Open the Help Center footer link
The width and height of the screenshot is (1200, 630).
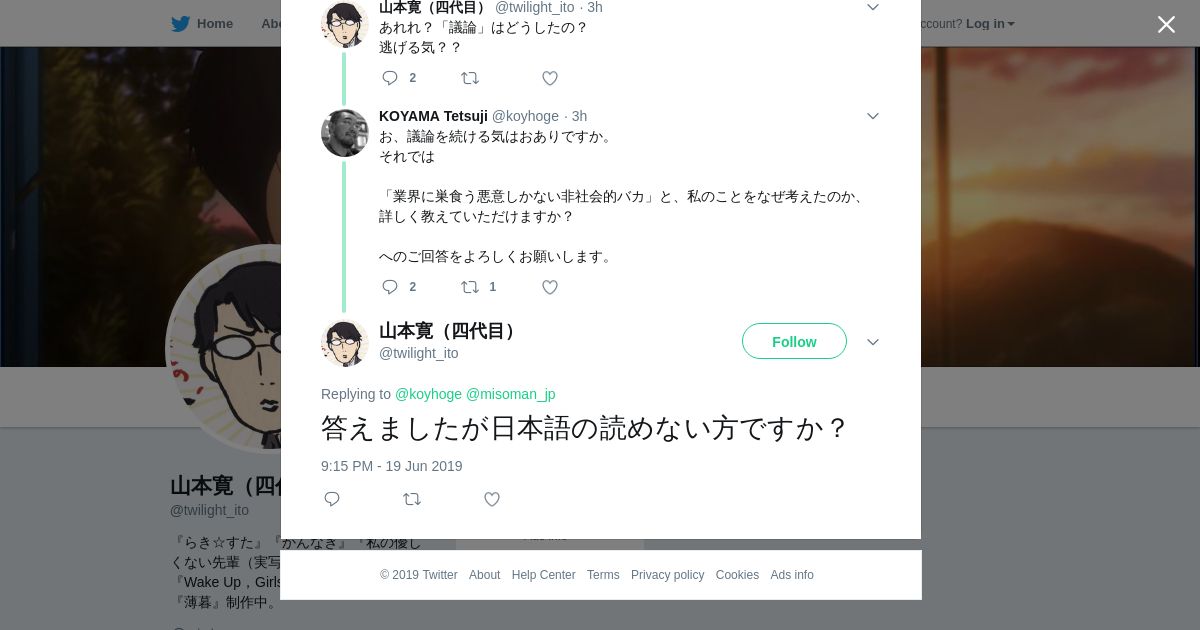point(543,575)
